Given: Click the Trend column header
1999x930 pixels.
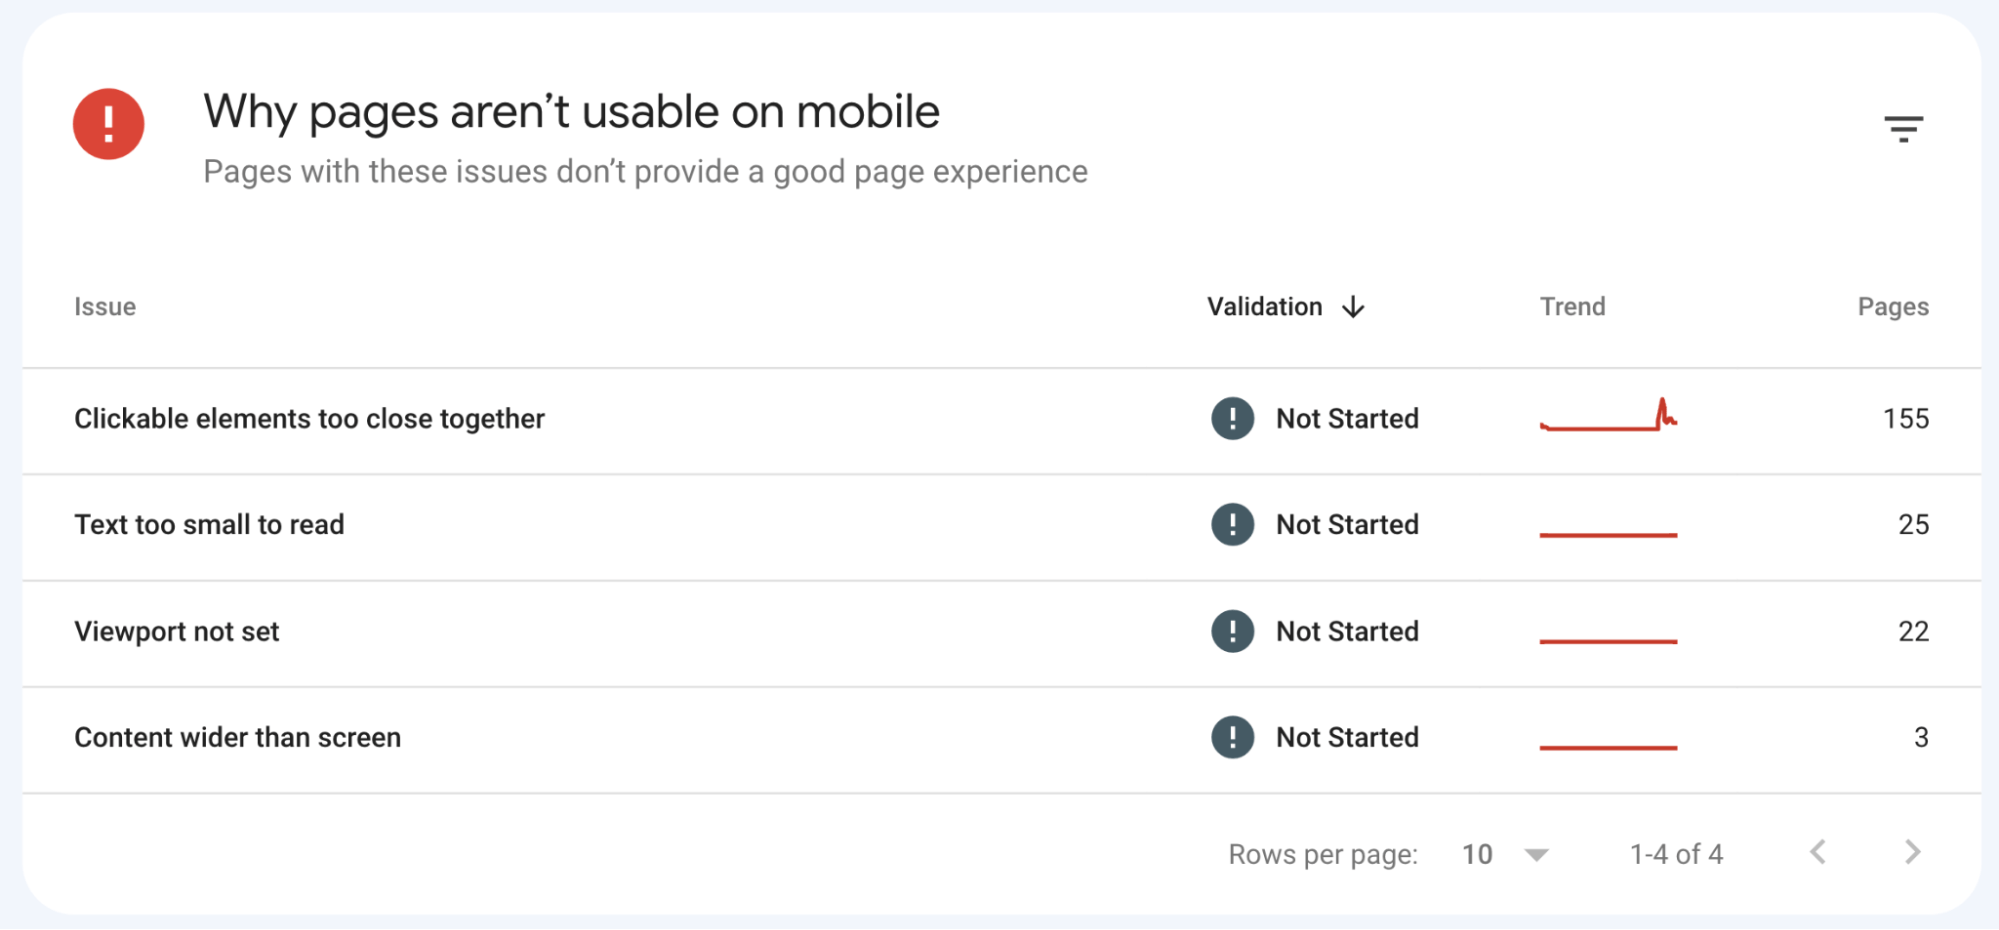Looking at the screenshot, I should (1572, 307).
